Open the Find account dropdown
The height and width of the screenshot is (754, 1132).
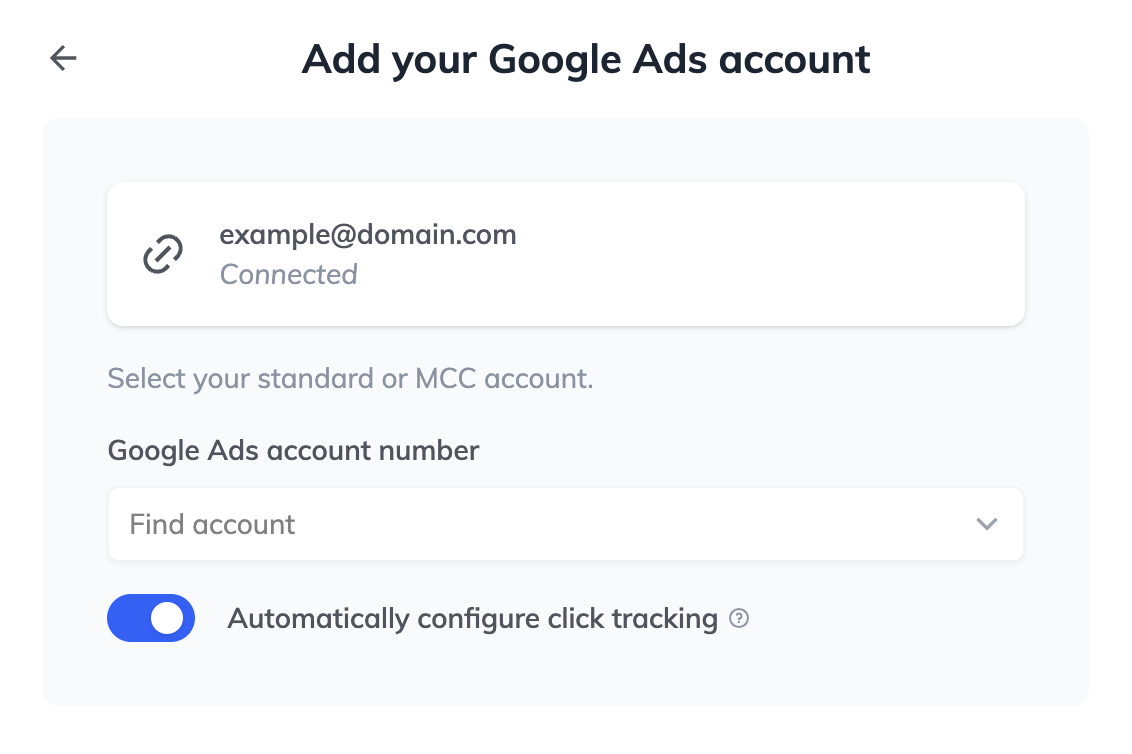pyautogui.click(x=565, y=524)
